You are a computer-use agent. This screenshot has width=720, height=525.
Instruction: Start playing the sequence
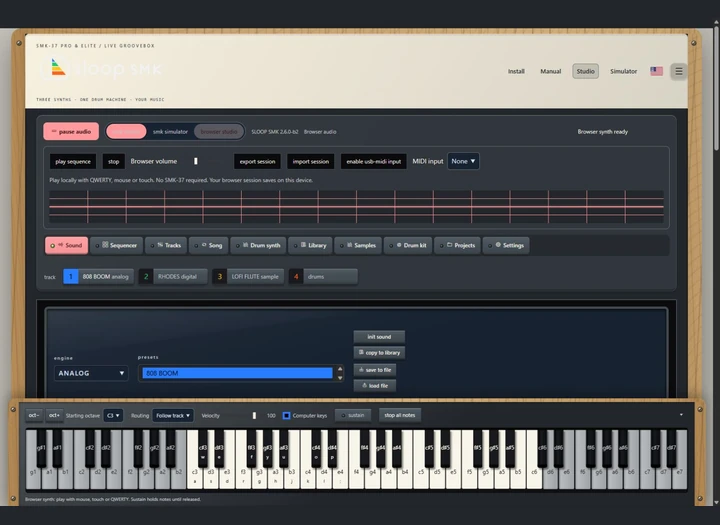(73, 161)
